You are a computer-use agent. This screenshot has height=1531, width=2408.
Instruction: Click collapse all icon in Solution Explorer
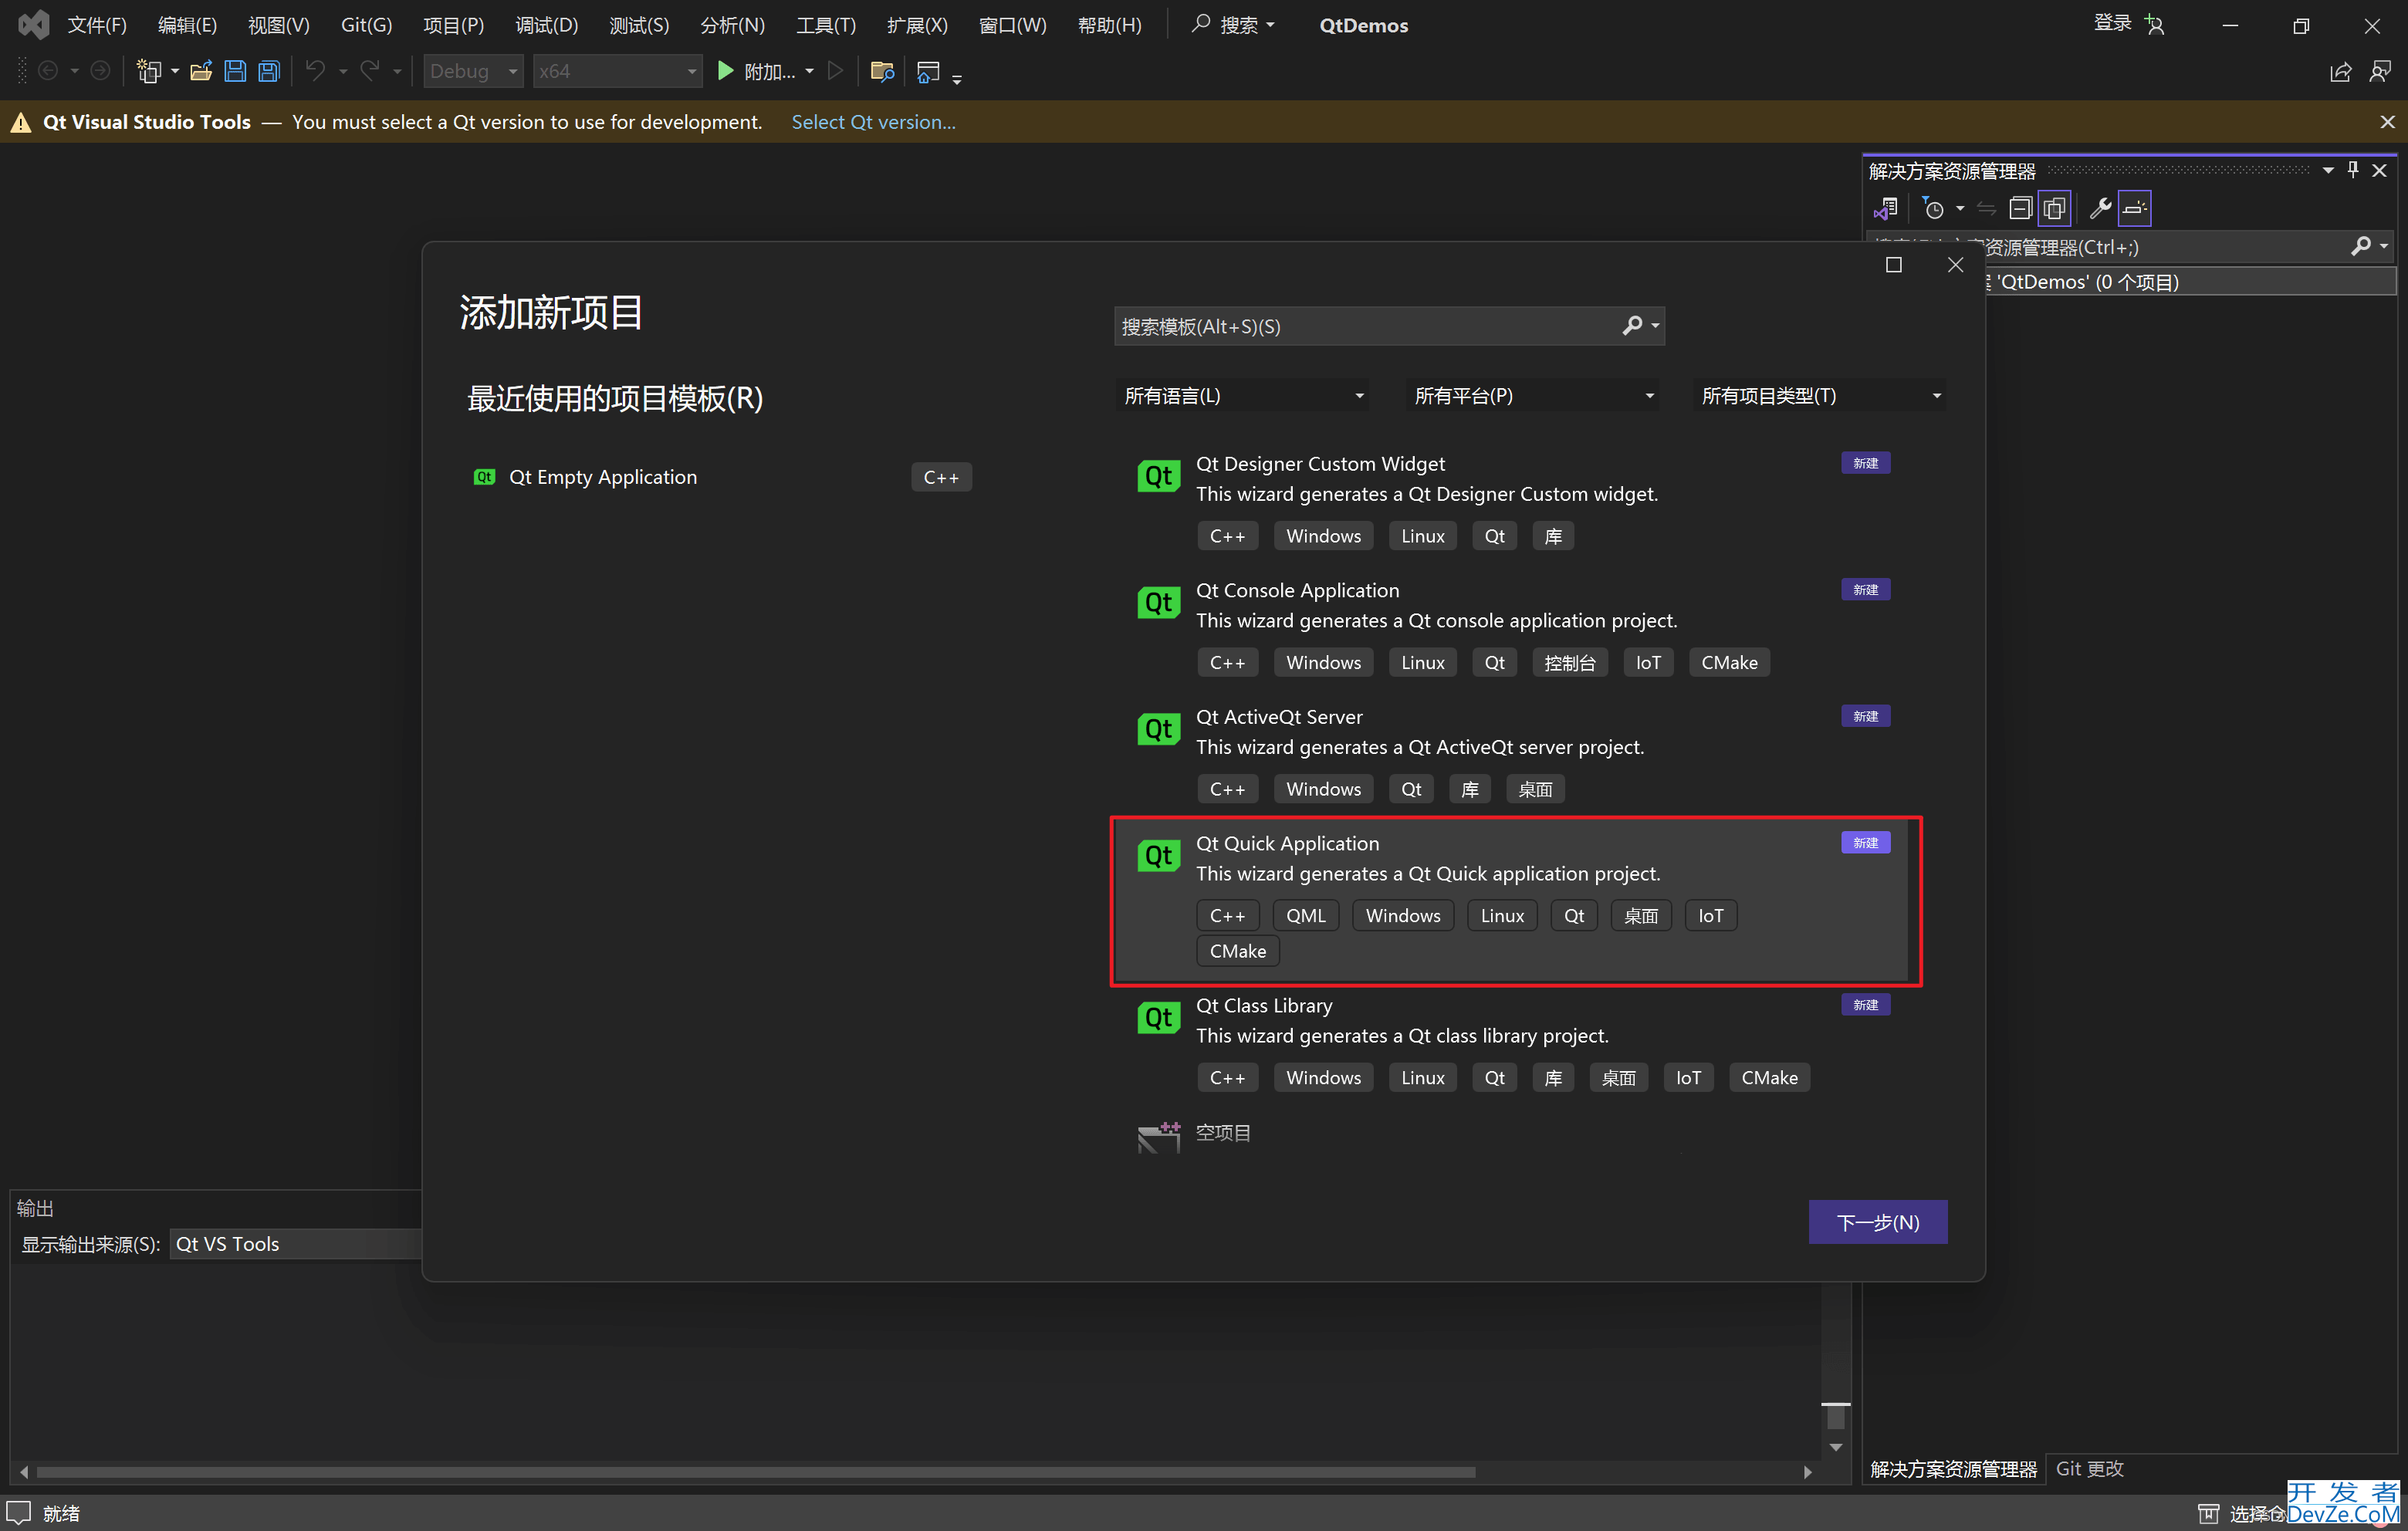point(2020,208)
